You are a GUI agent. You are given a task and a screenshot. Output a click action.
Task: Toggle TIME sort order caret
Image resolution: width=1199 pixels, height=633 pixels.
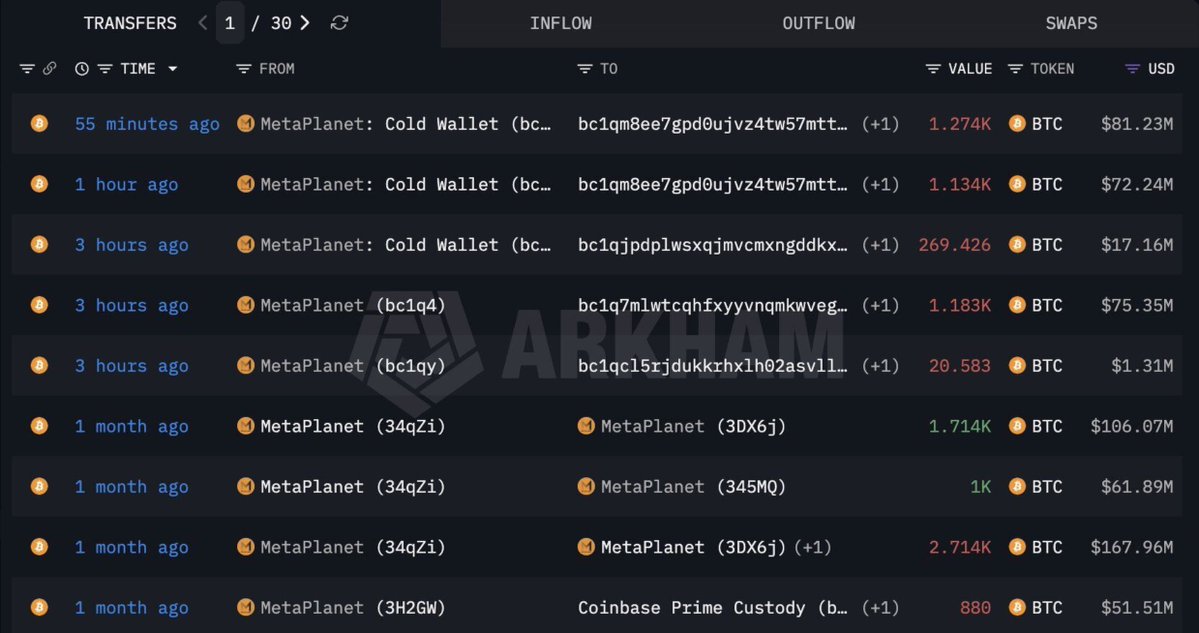point(173,69)
